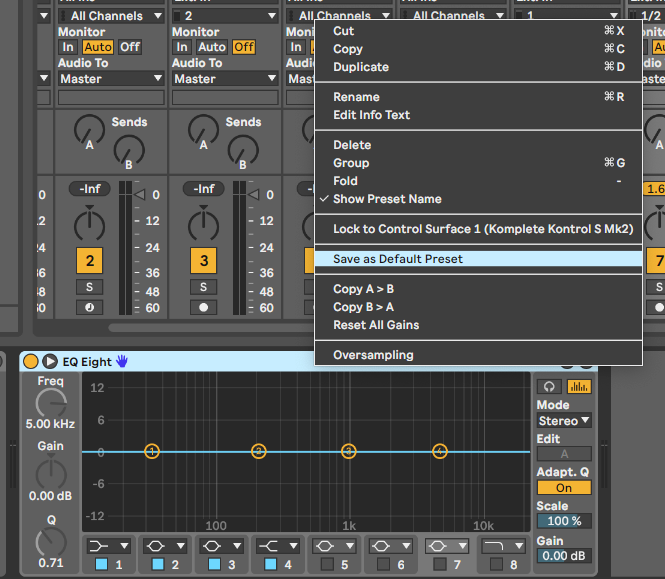Click Send A knob on track 2
This screenshot has width=665, height=579.
point(89,130)
